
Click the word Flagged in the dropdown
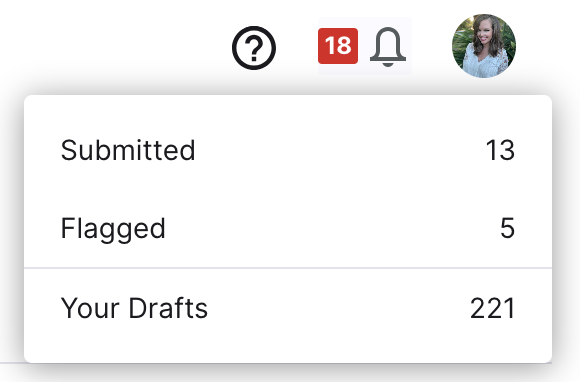pos(113,229)
